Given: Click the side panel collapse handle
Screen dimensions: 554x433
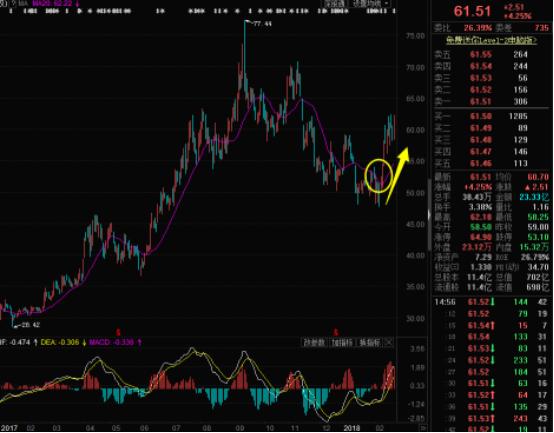Looking at the screenshot, I should click(x=429, y=215).
